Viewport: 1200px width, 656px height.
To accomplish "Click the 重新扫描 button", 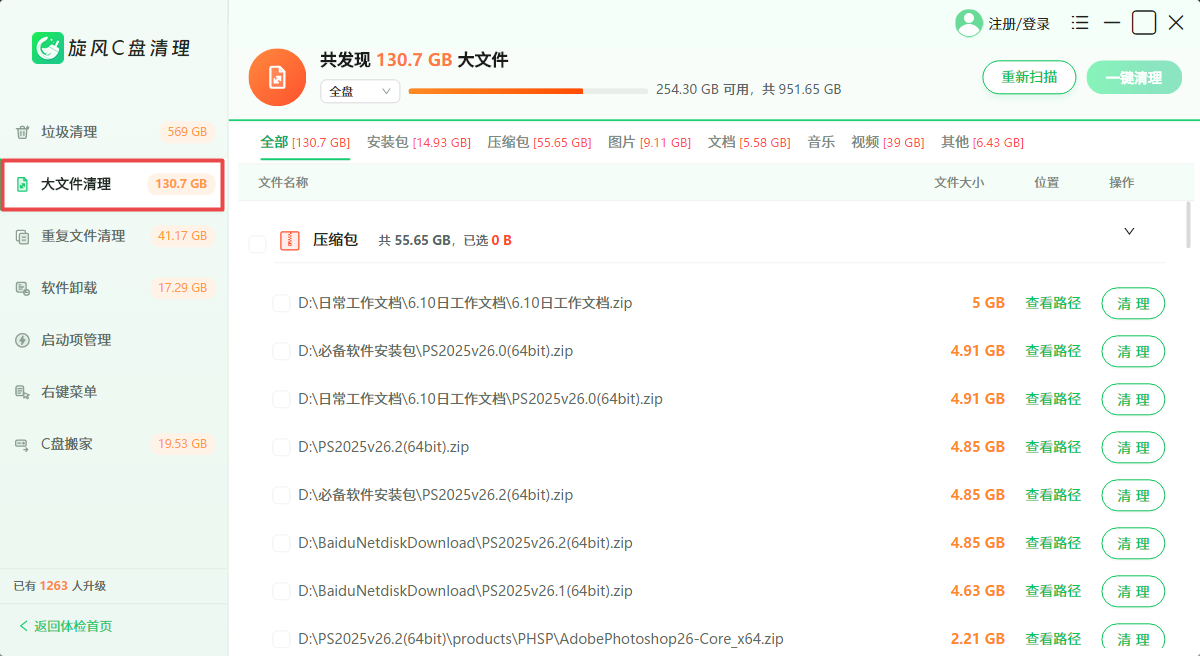I will pos(1029,77).
